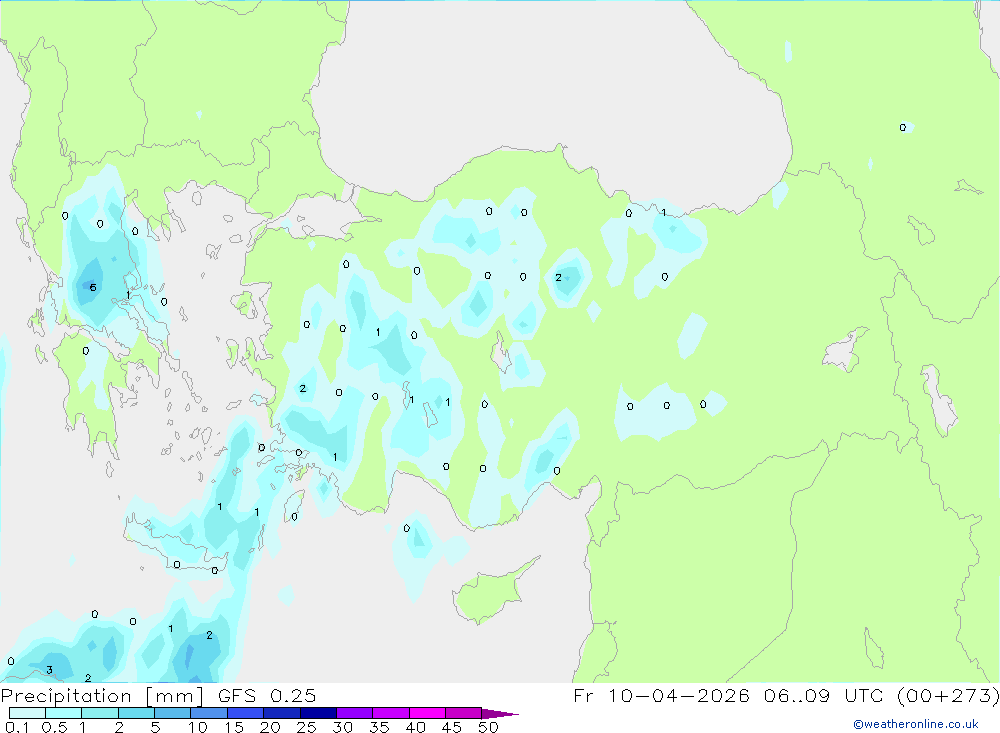The image size is (1000, 733).
Task: Click the 20–25 mm legend color swatch
Action: click(x=282, y=713)
